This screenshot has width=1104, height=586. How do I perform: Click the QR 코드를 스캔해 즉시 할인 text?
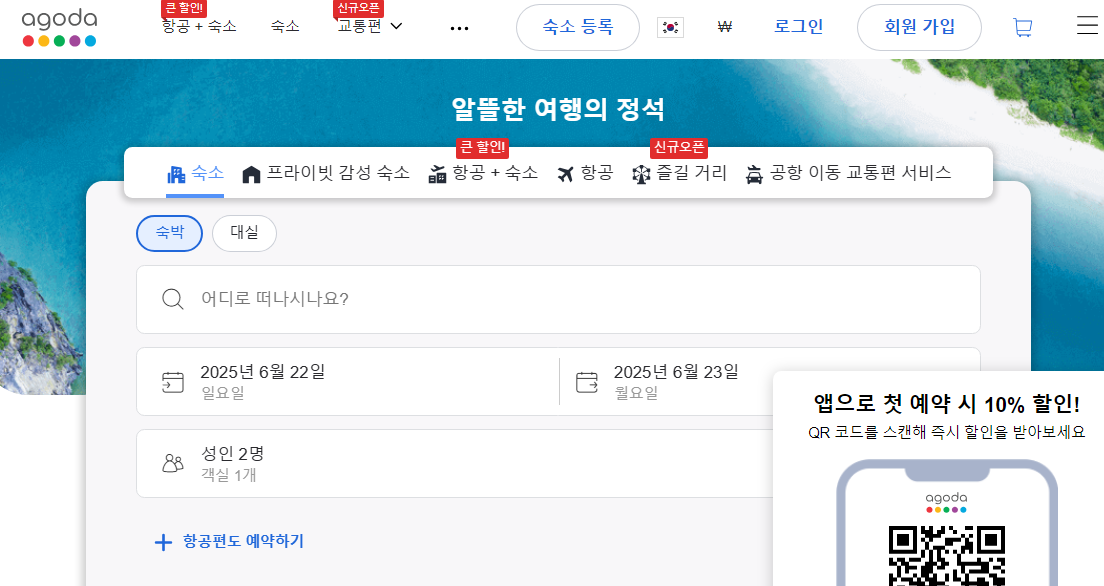(947, 432)
